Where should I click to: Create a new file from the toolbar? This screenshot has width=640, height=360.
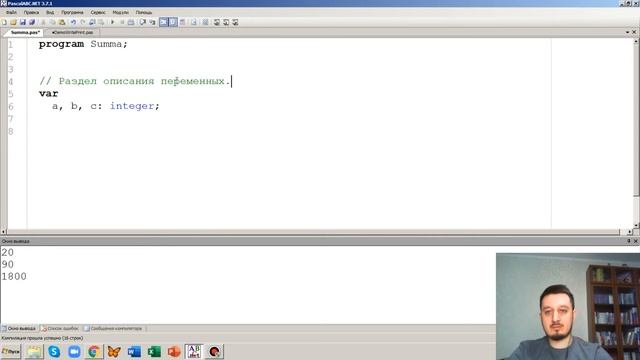click(4, 22)
